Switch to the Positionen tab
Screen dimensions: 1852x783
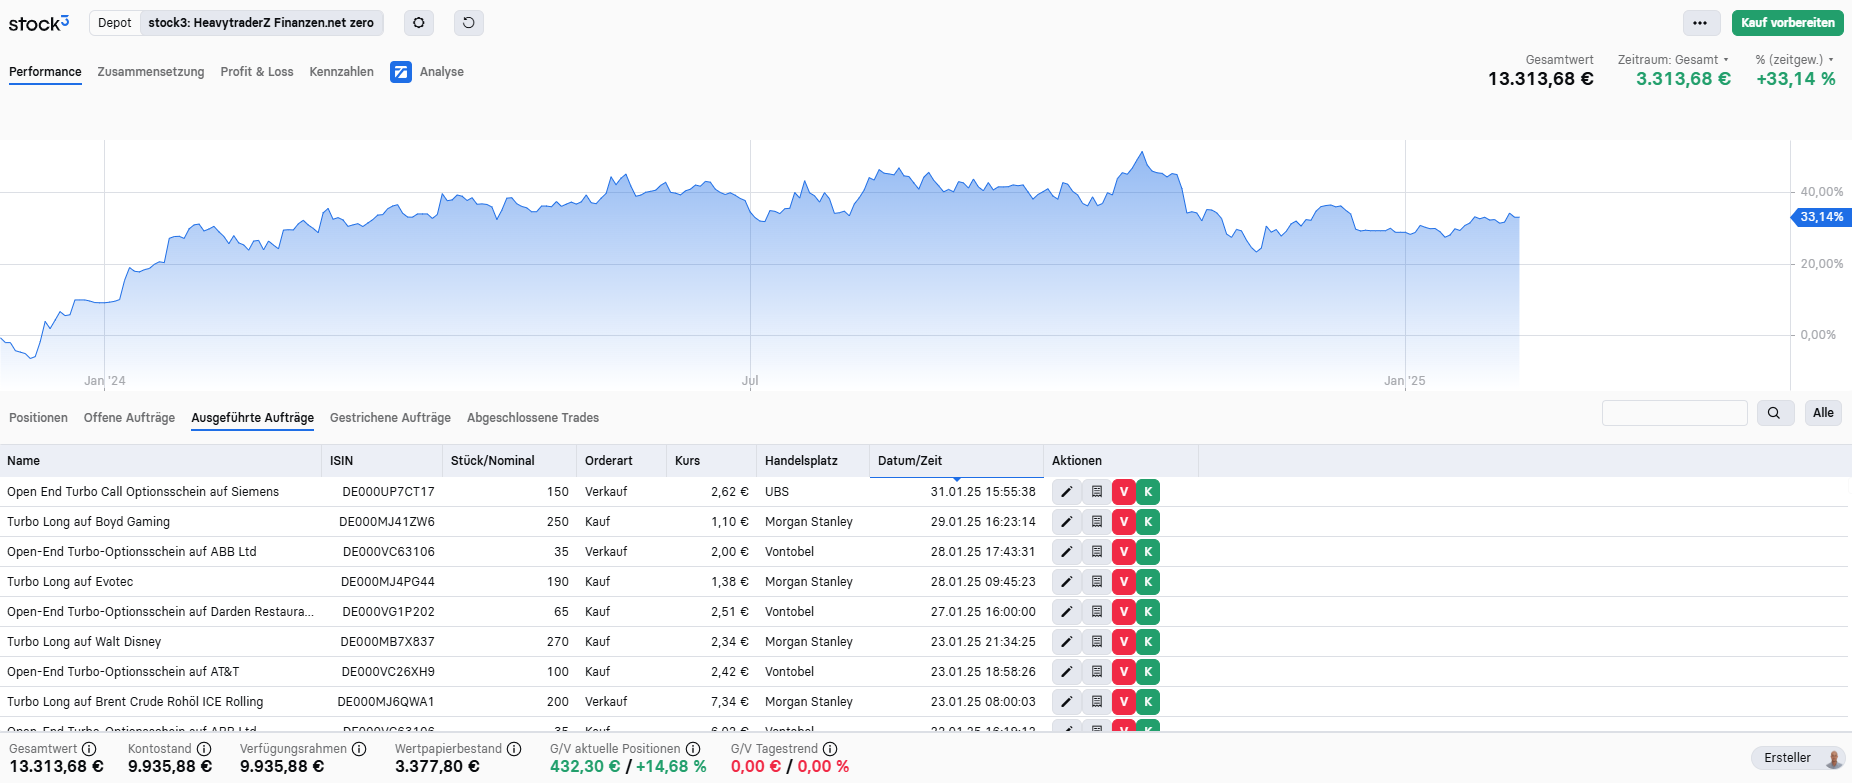(38, 418)
